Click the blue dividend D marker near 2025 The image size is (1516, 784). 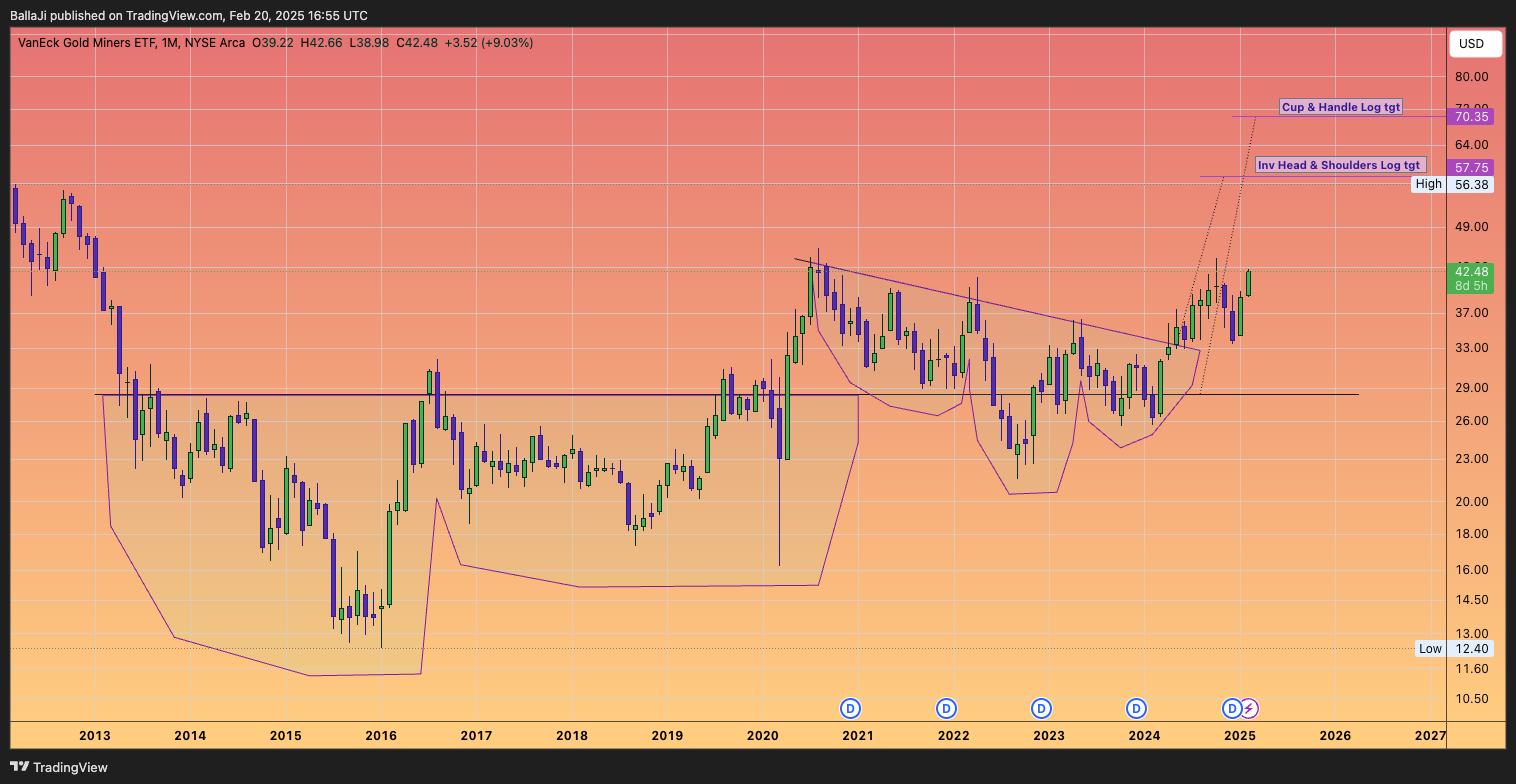coord(1232,709)
